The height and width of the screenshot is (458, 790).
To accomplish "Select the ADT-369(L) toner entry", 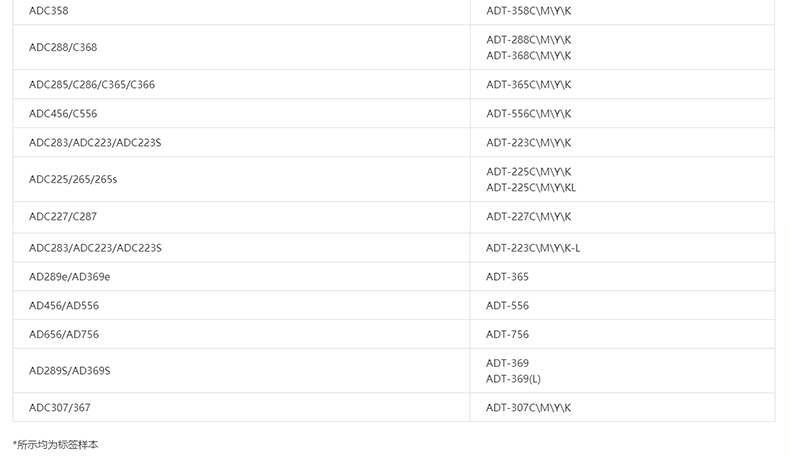I will tap(513, 379).
